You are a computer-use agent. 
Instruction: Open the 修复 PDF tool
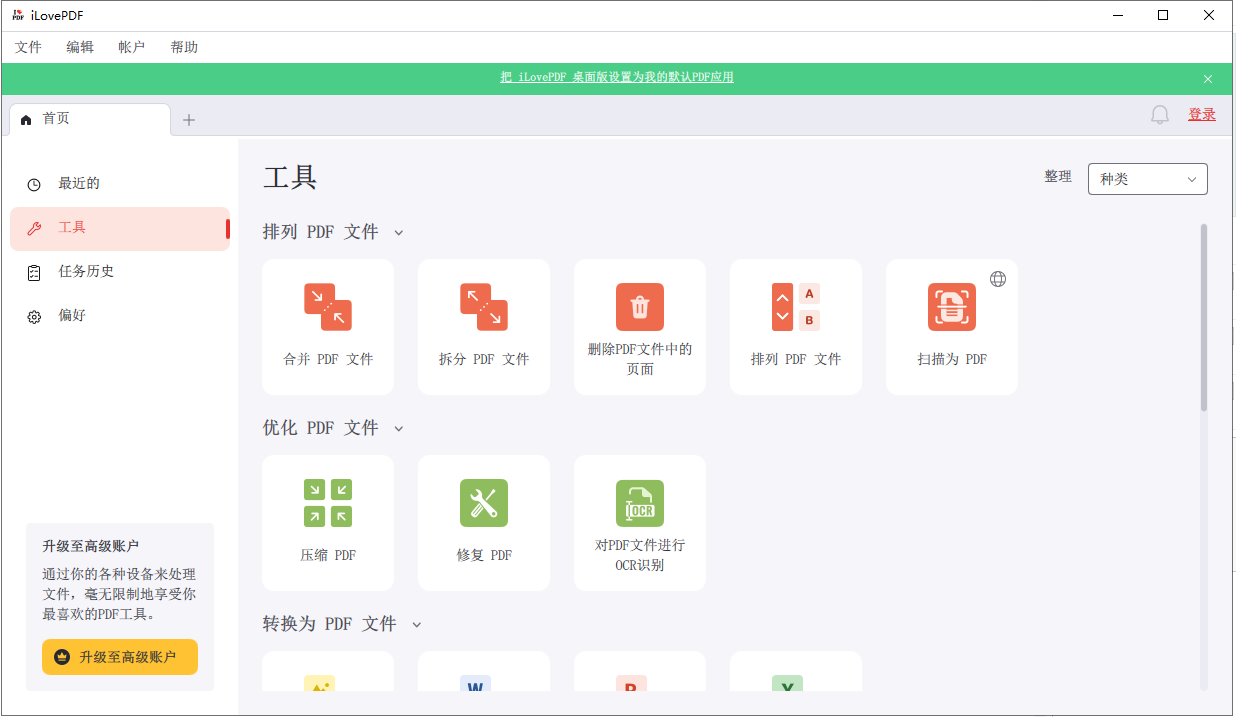point(484,523)
